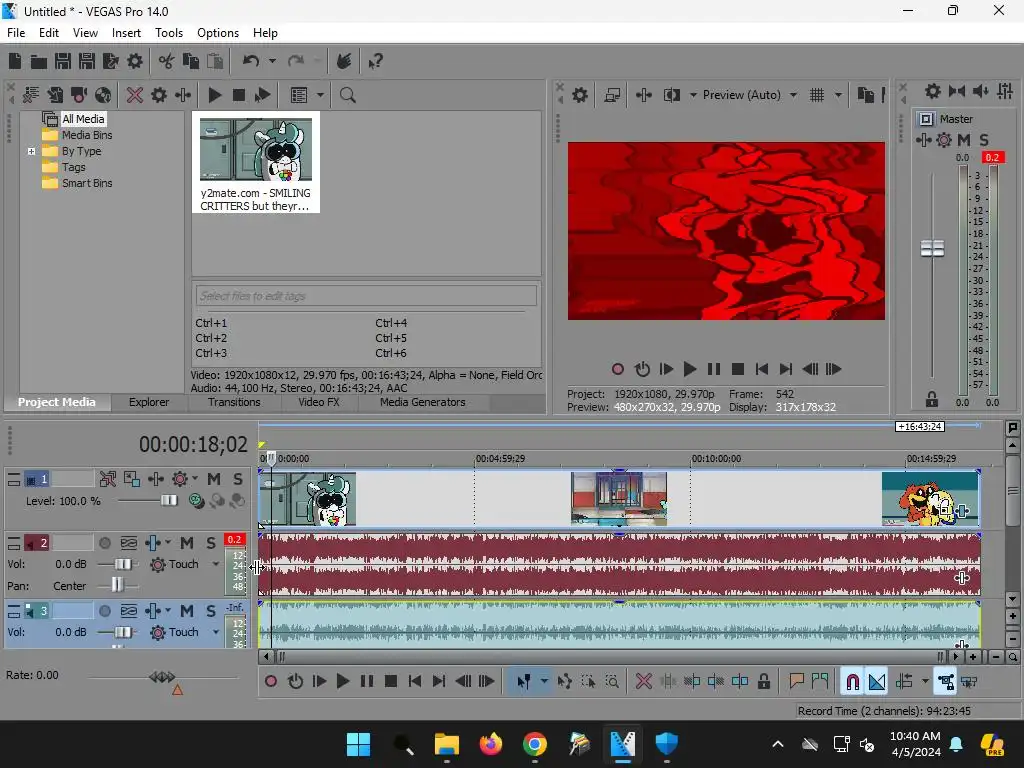Open the Tools menu
1024x768 pixels.
(x=168, y=33)
